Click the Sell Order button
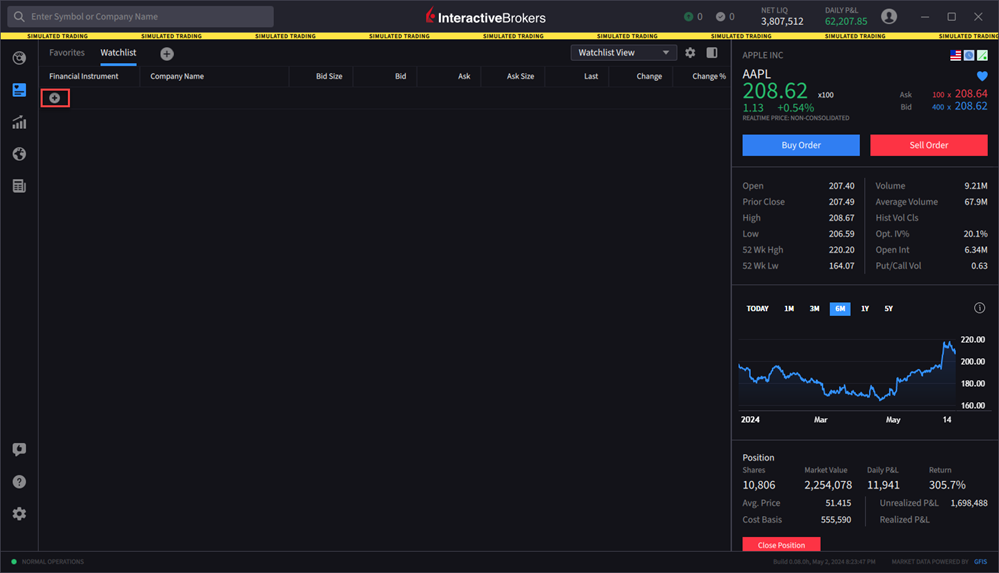This screenshot has height=573, width=999. pyautogui.click(x=928, y=145)
